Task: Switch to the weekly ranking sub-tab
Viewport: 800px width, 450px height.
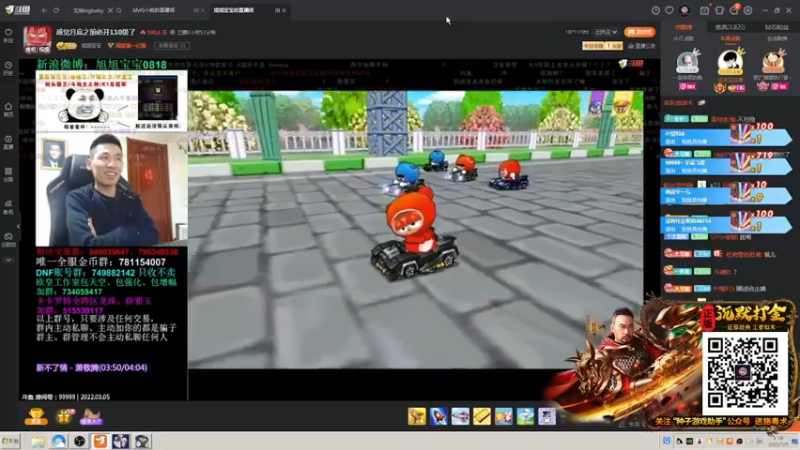Action: (x=730, y=39)
